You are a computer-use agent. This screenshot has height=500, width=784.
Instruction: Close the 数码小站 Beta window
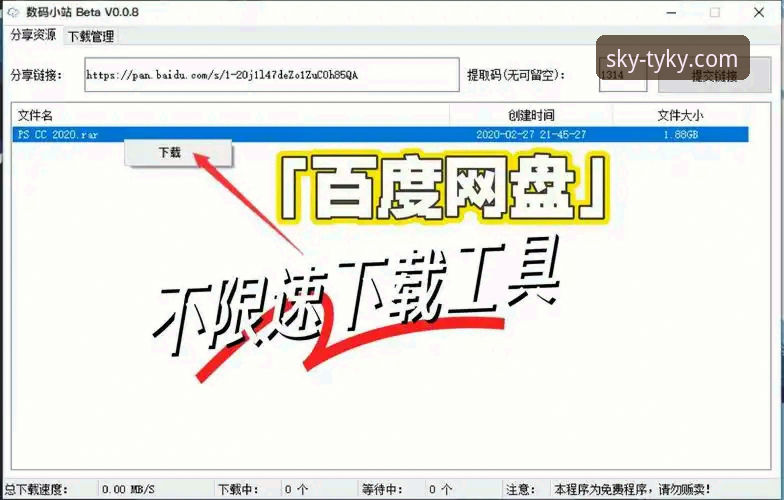(759, 12)
